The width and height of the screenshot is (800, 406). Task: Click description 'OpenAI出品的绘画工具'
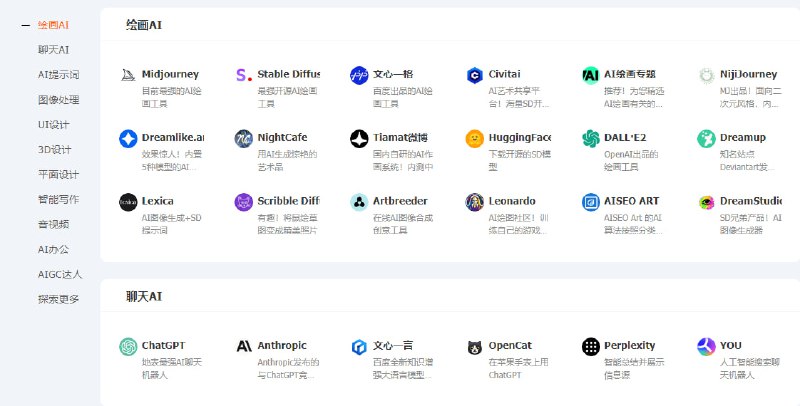tap(631, 161)
